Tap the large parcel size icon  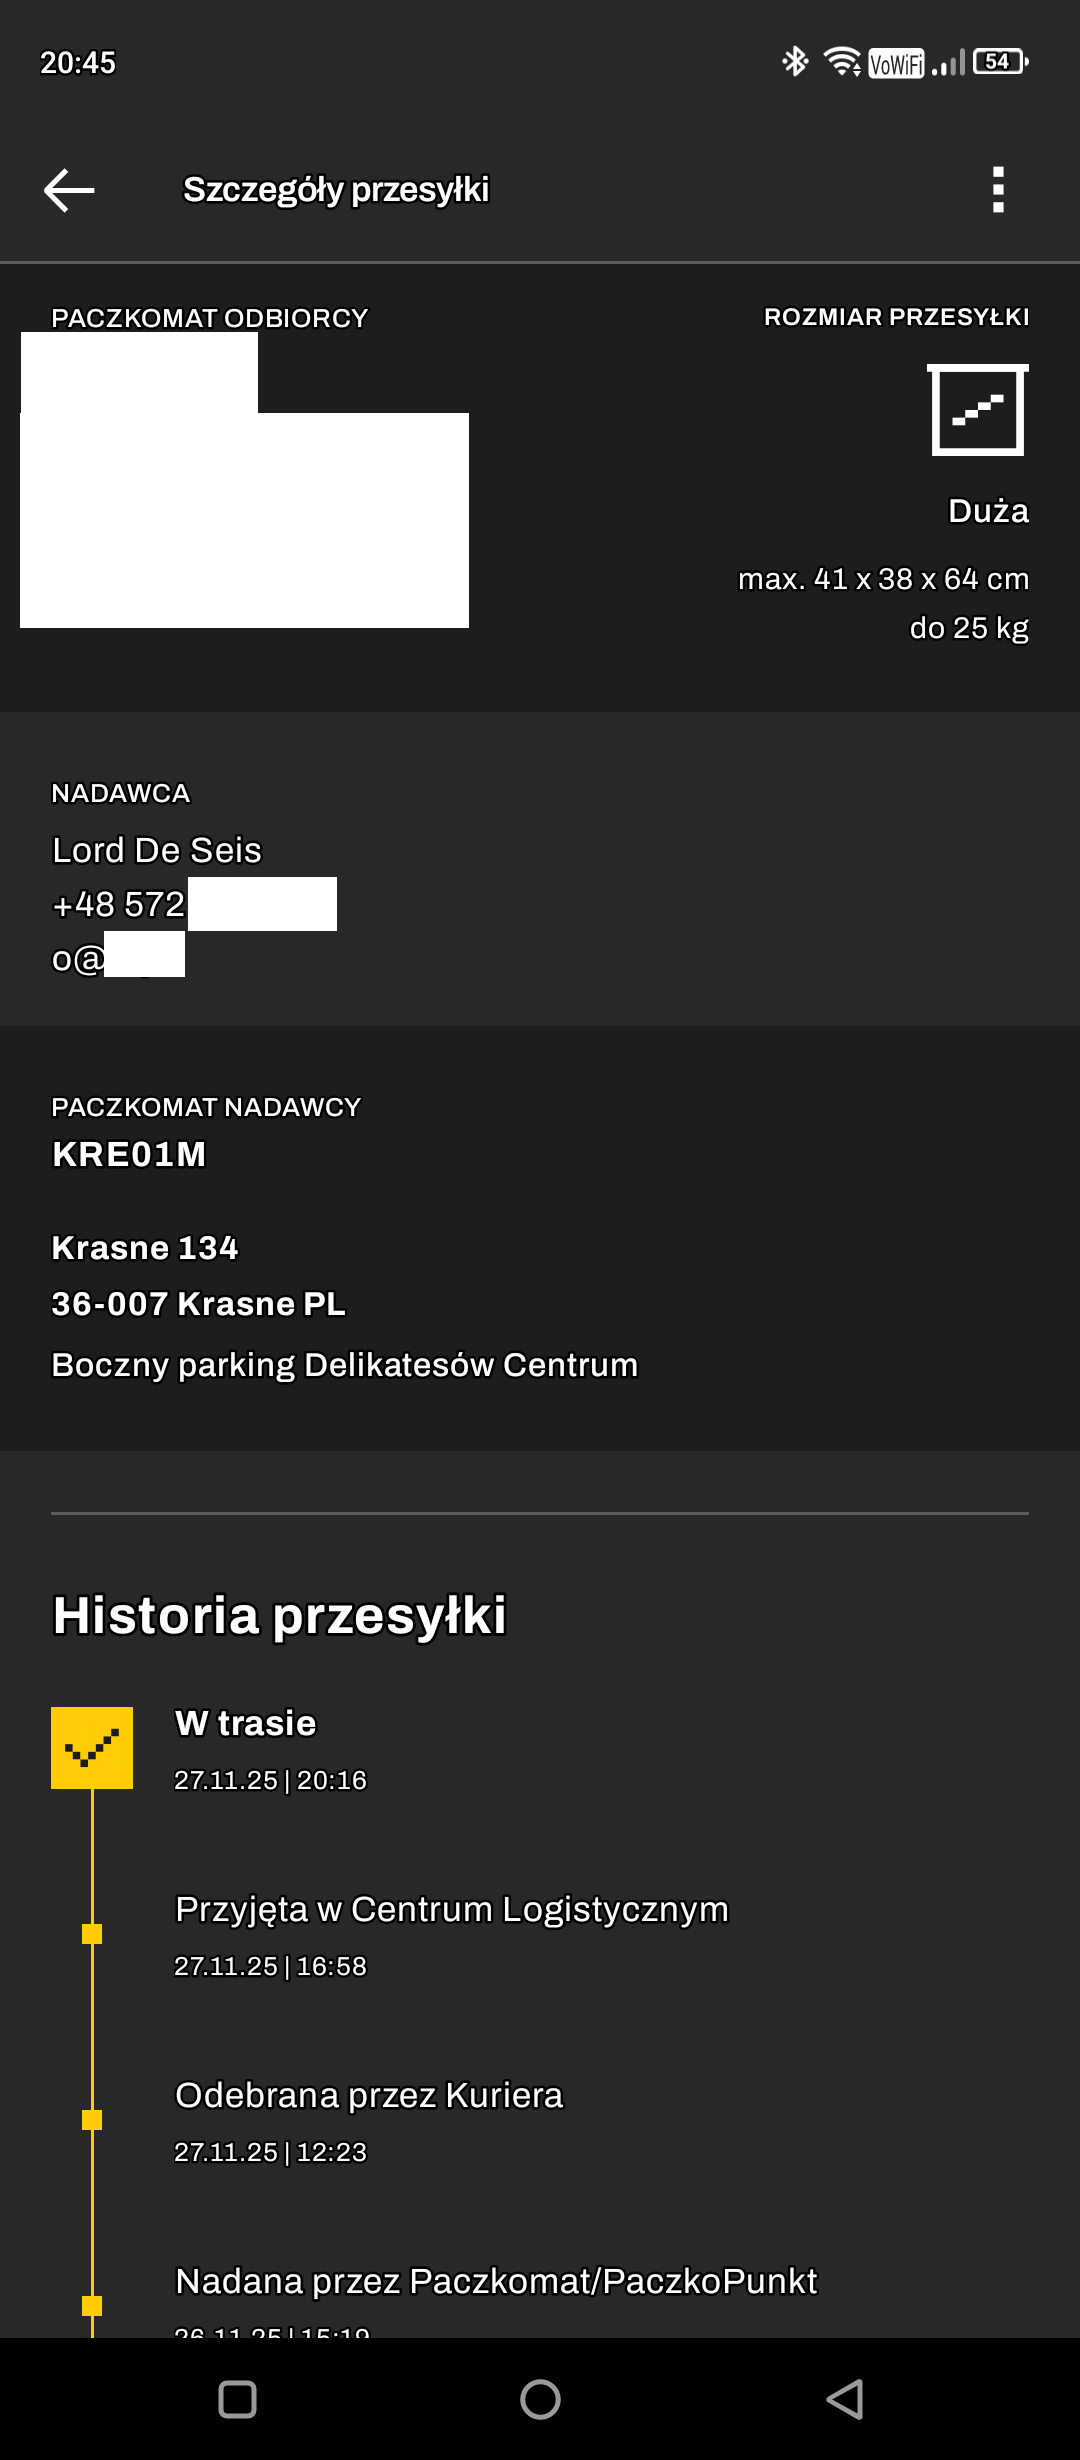click(x=977, y=410)
